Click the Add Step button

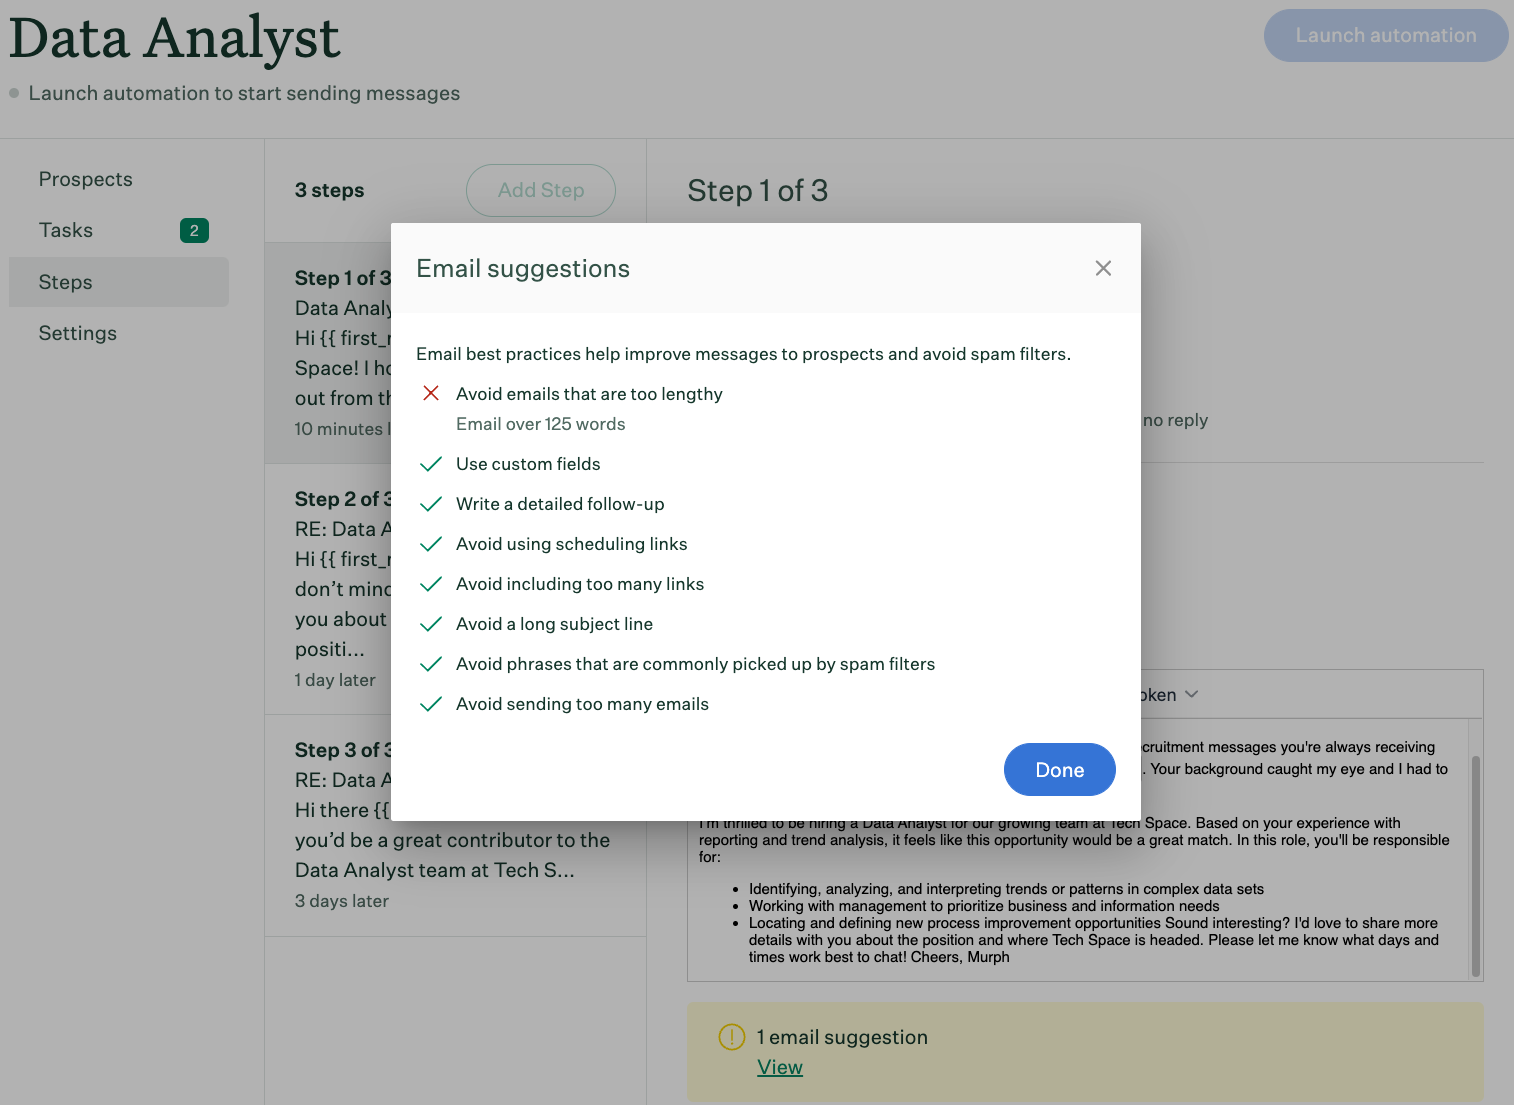coord(540,190)
